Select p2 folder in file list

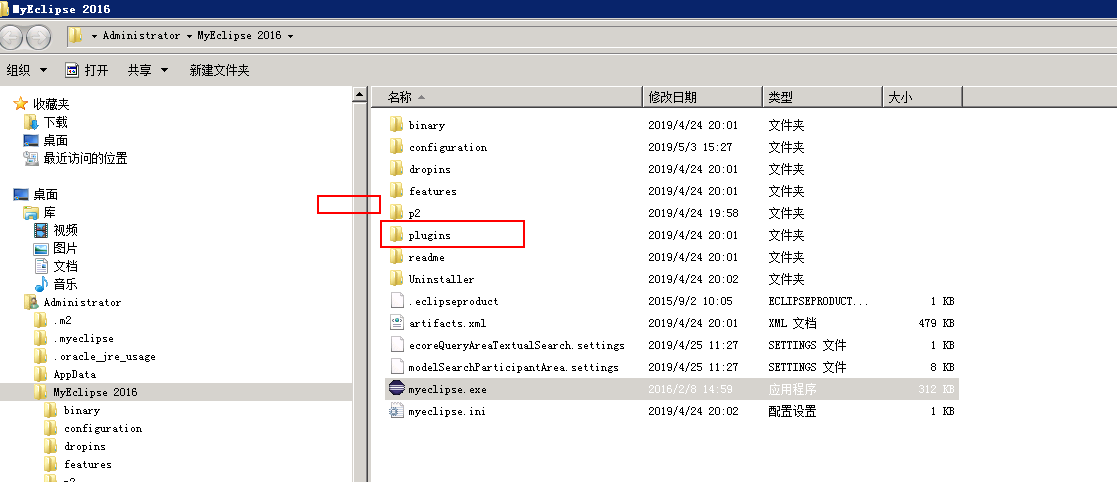coord(415,213)
